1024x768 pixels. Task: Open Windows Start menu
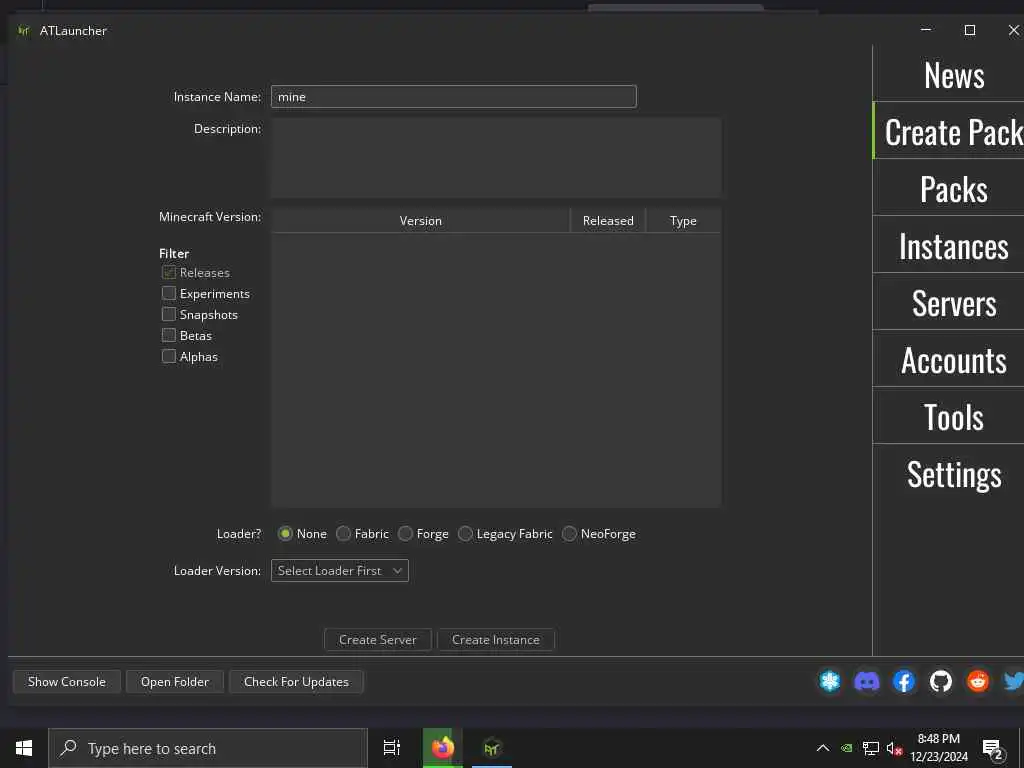(x=24, y=748)
